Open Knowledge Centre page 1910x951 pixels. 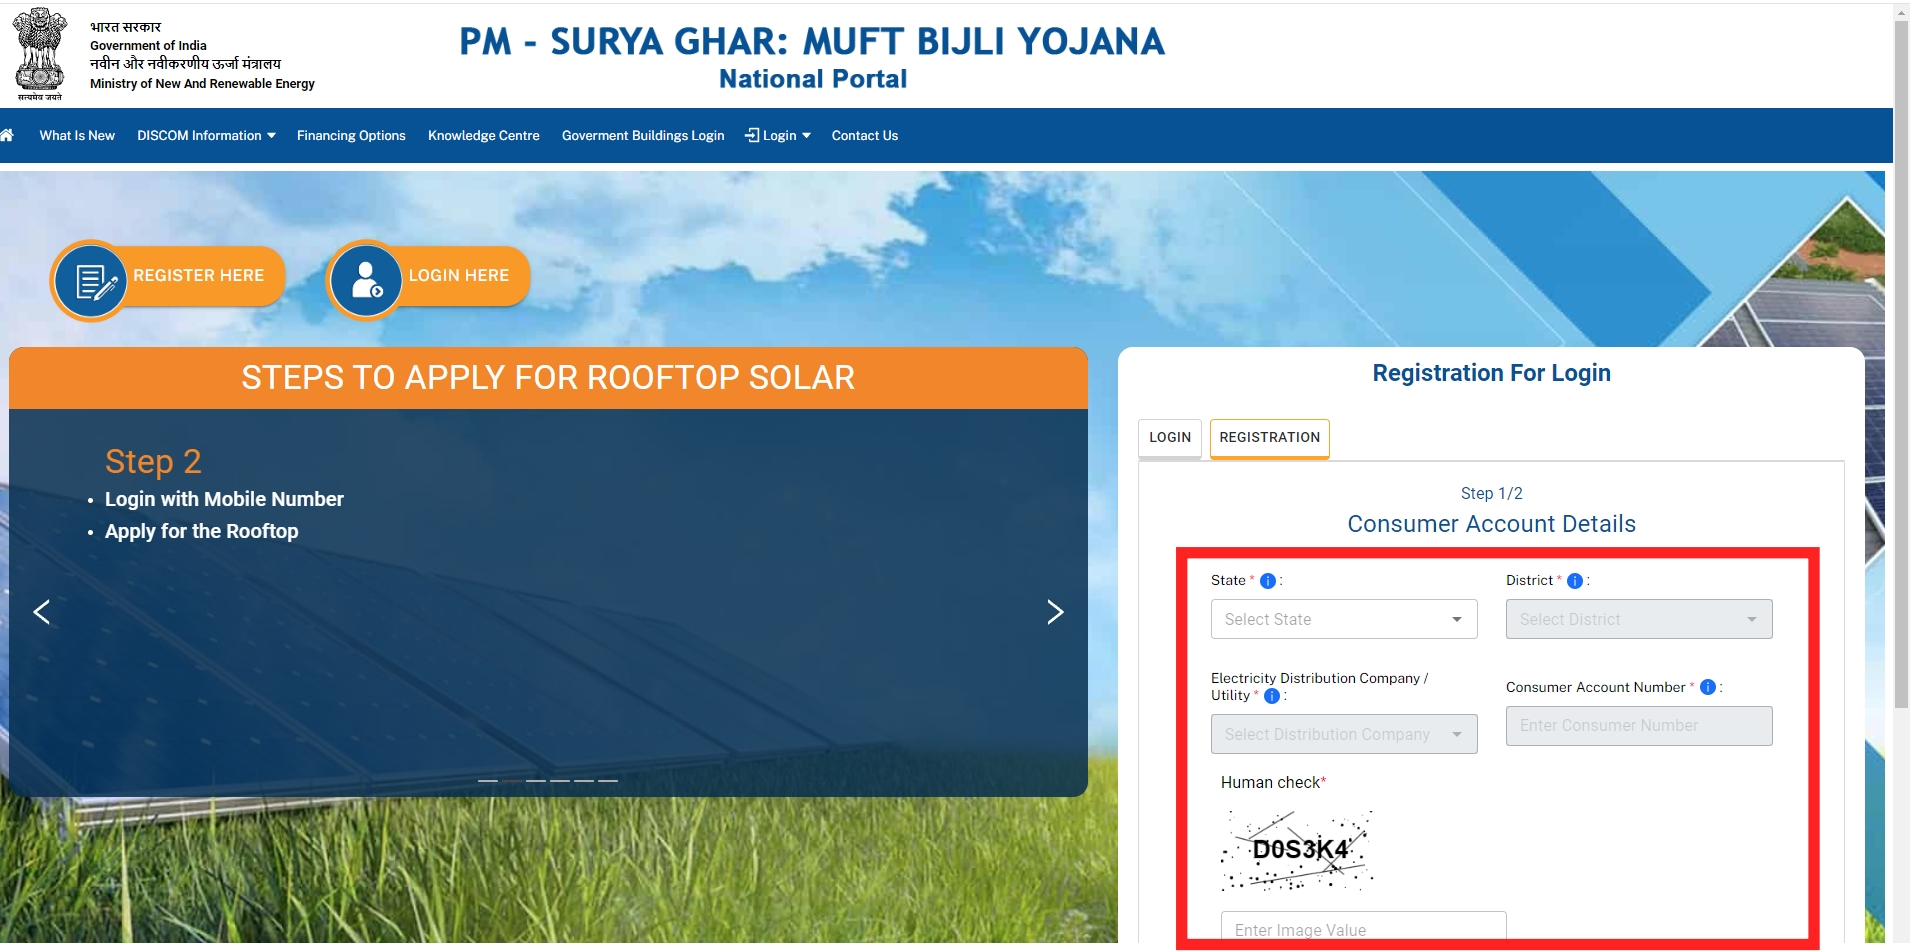[x=484, y=136]
